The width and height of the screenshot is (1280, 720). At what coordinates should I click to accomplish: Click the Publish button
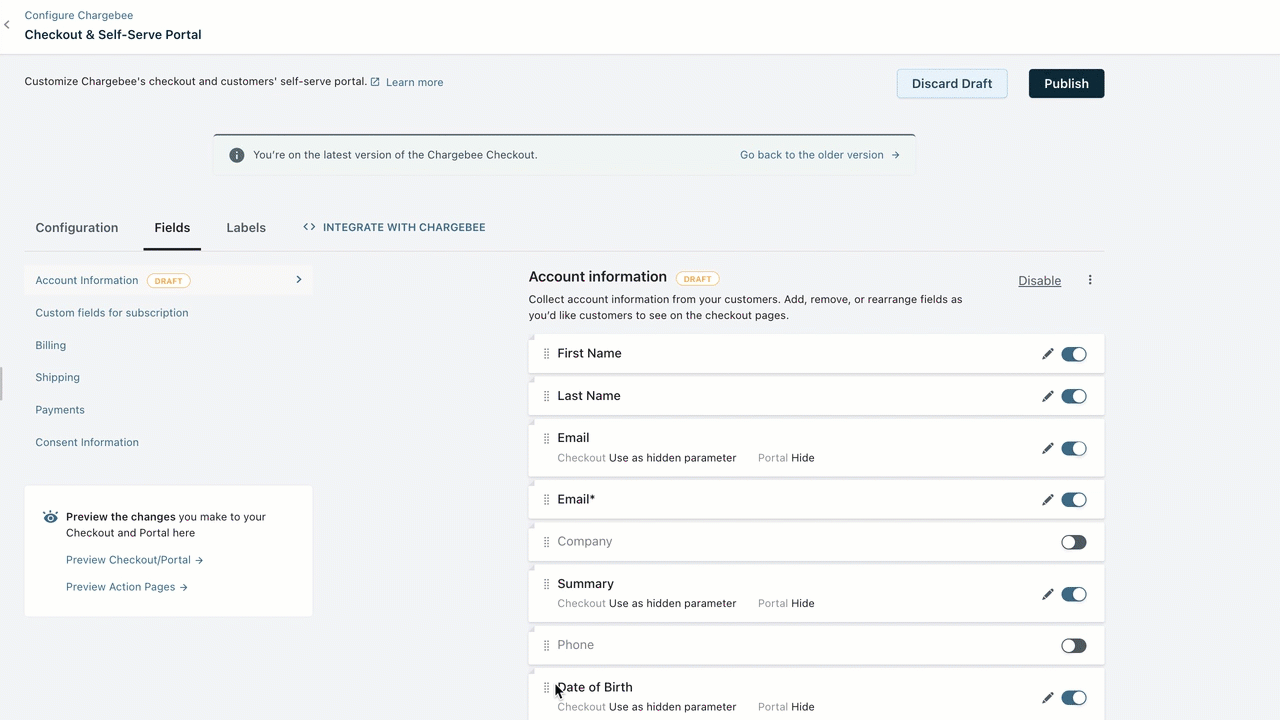tap(1066, 84)
